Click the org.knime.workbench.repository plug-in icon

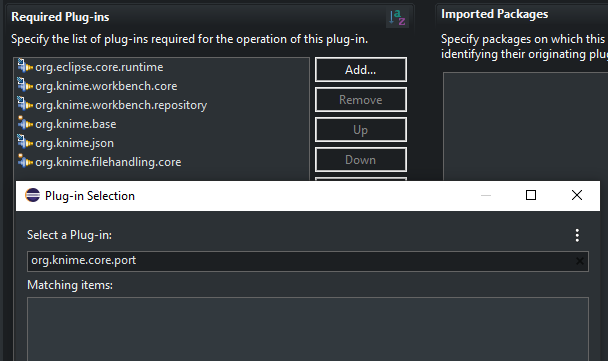(x=25, y=104)
